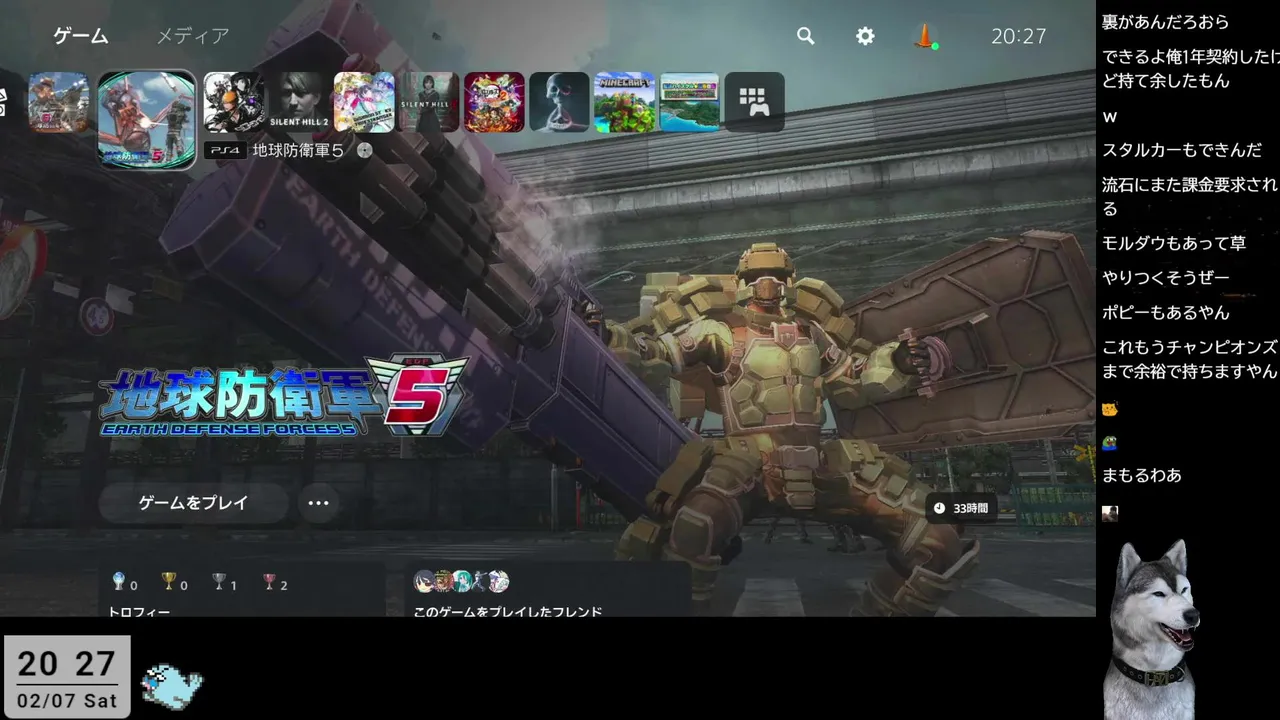Click chat message モルダウもあって草

(x=1173, y=243)
